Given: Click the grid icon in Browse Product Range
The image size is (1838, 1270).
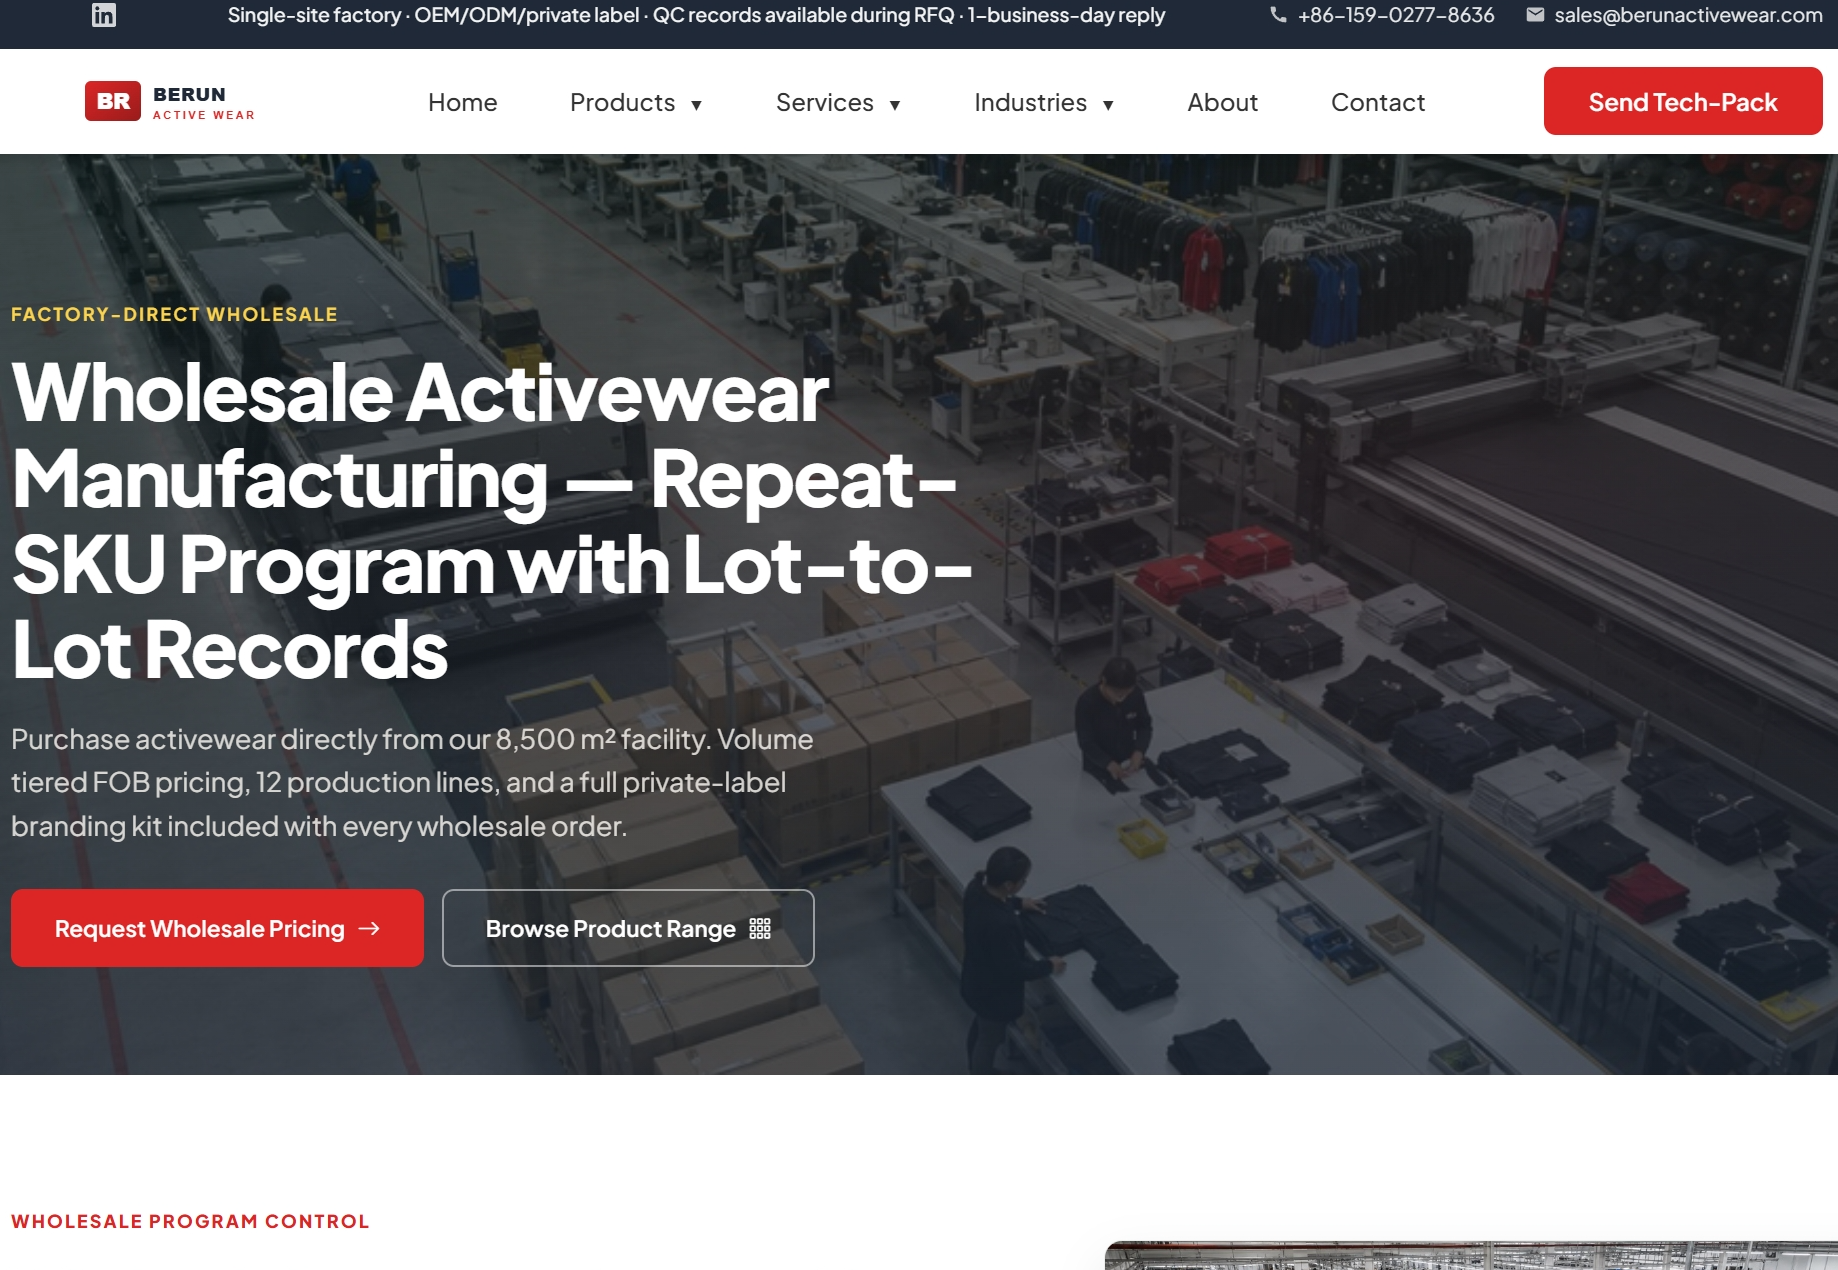Looking at the screenshot, I should (760, 929).
